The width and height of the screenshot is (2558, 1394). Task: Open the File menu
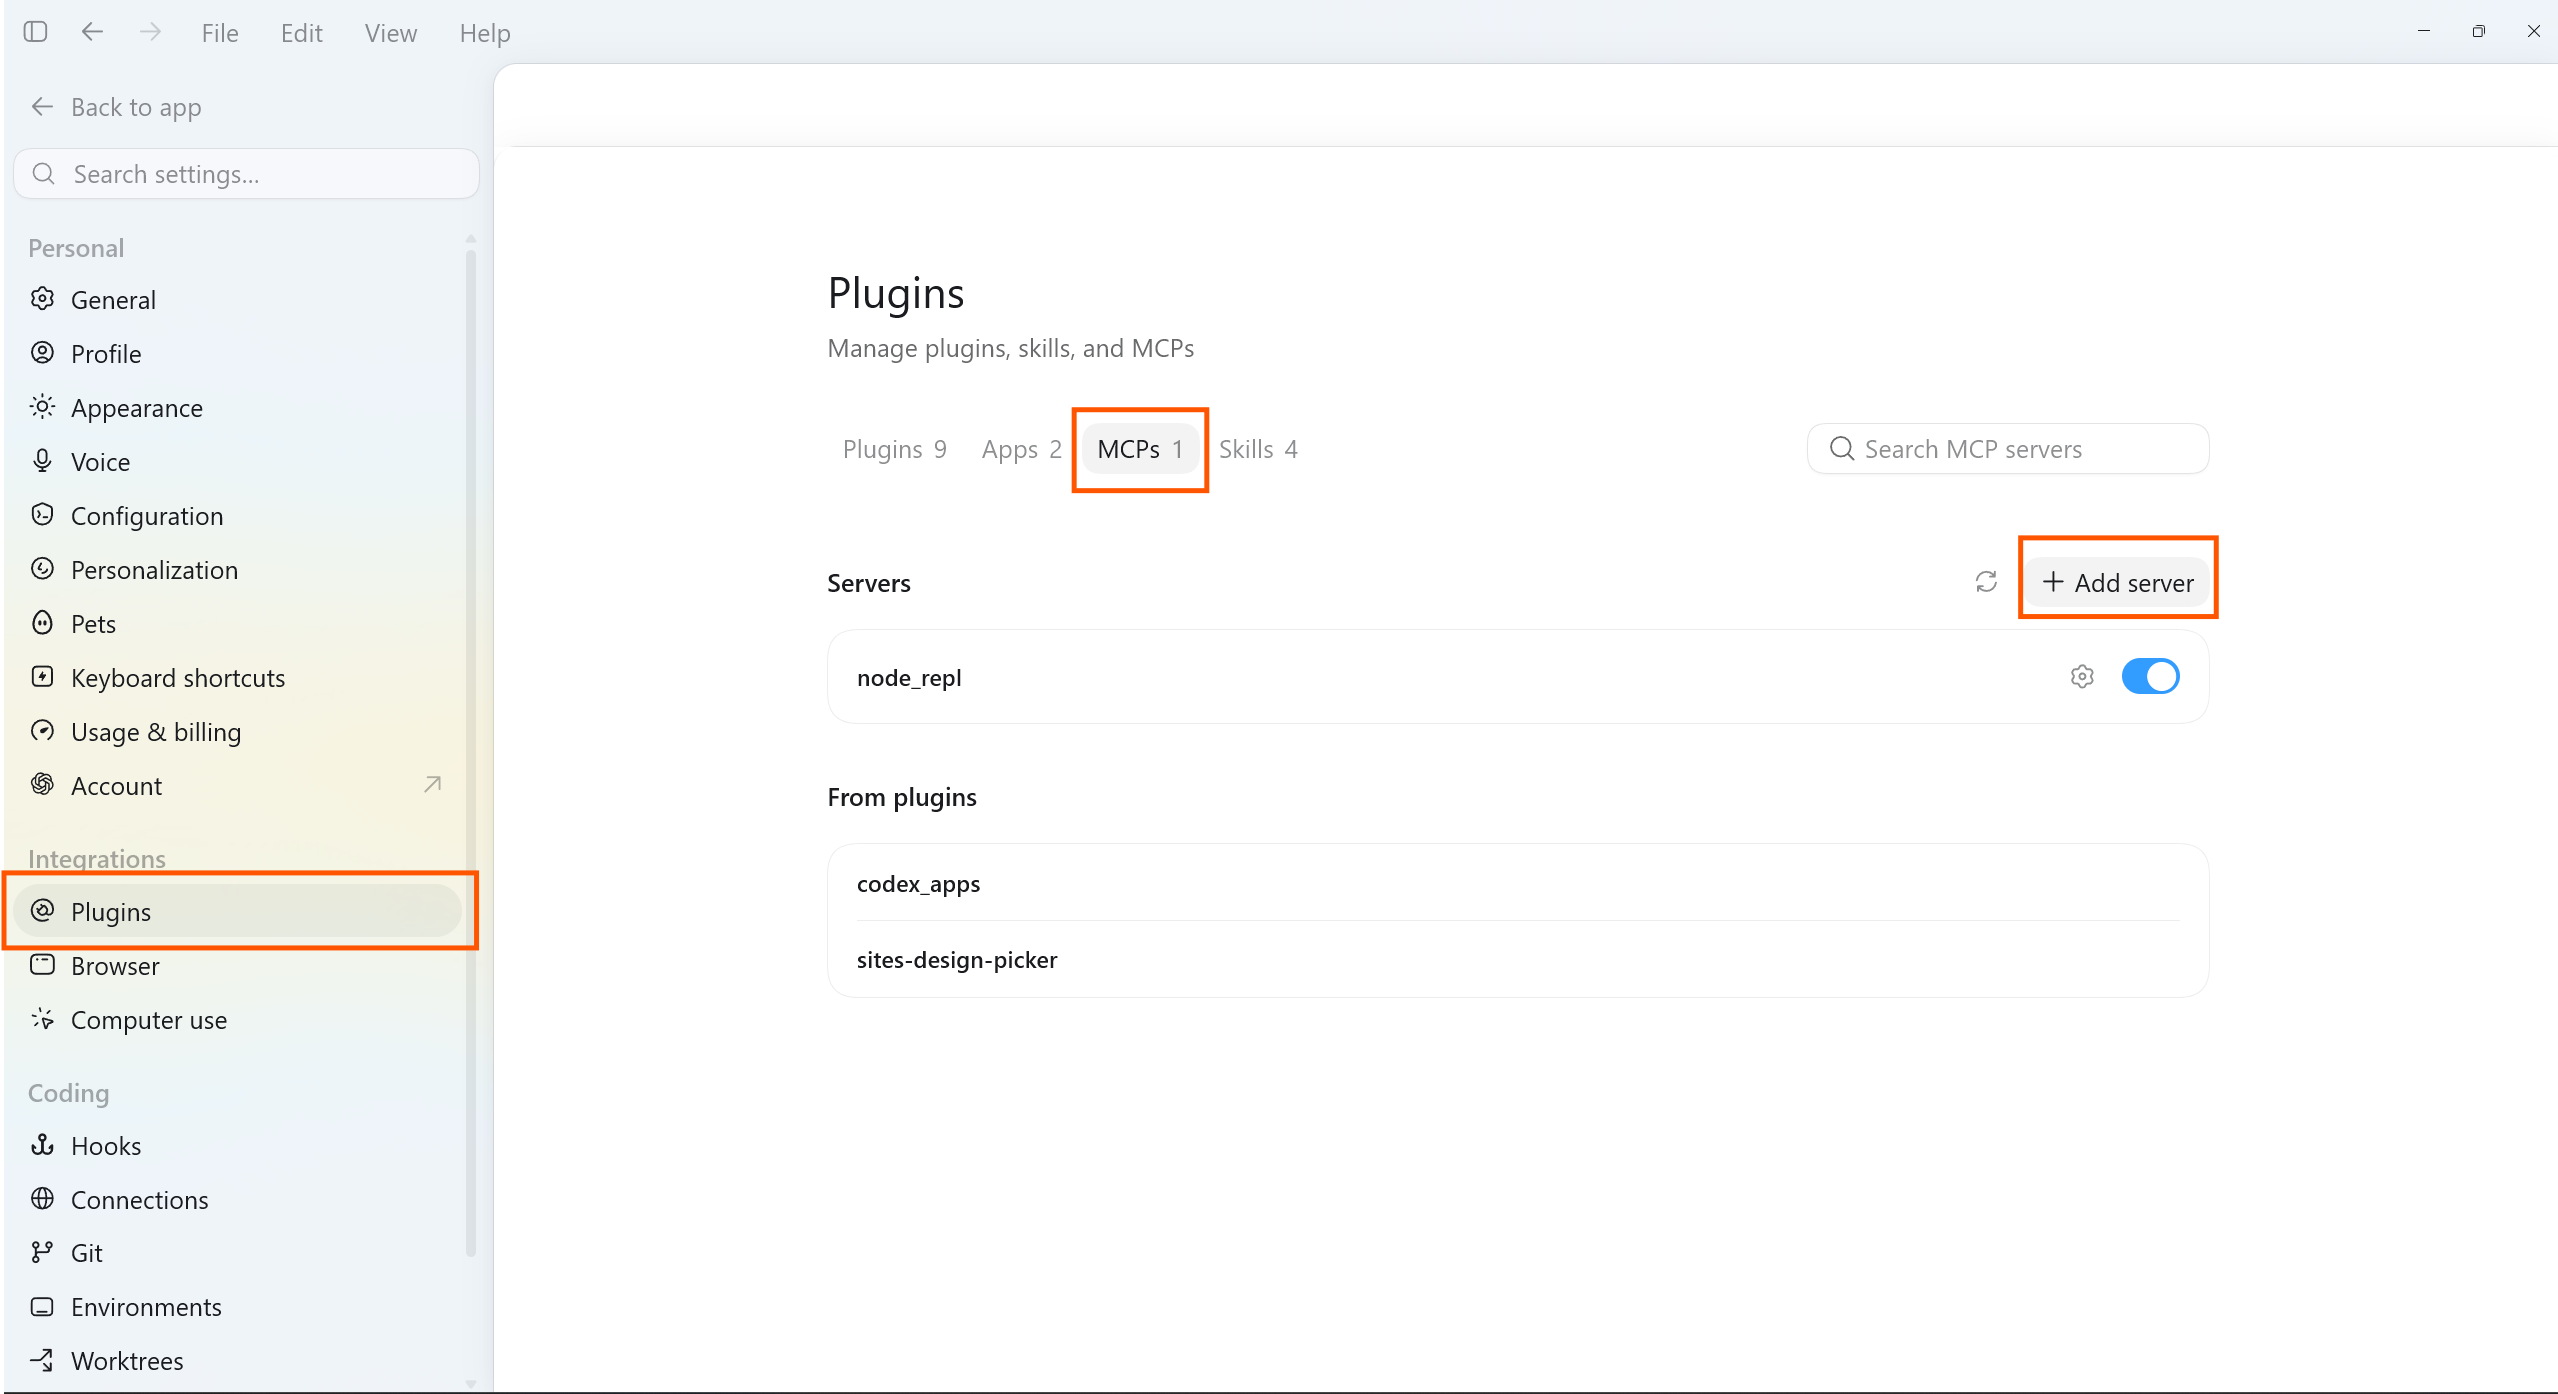[x=220, y=33]
